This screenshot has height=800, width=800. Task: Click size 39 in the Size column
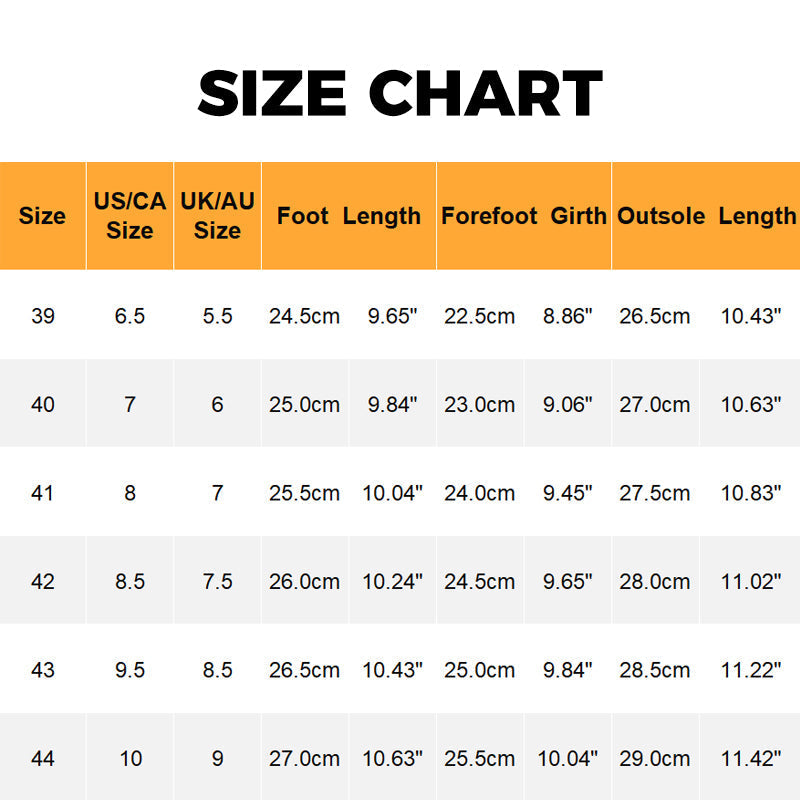point(43,316)
